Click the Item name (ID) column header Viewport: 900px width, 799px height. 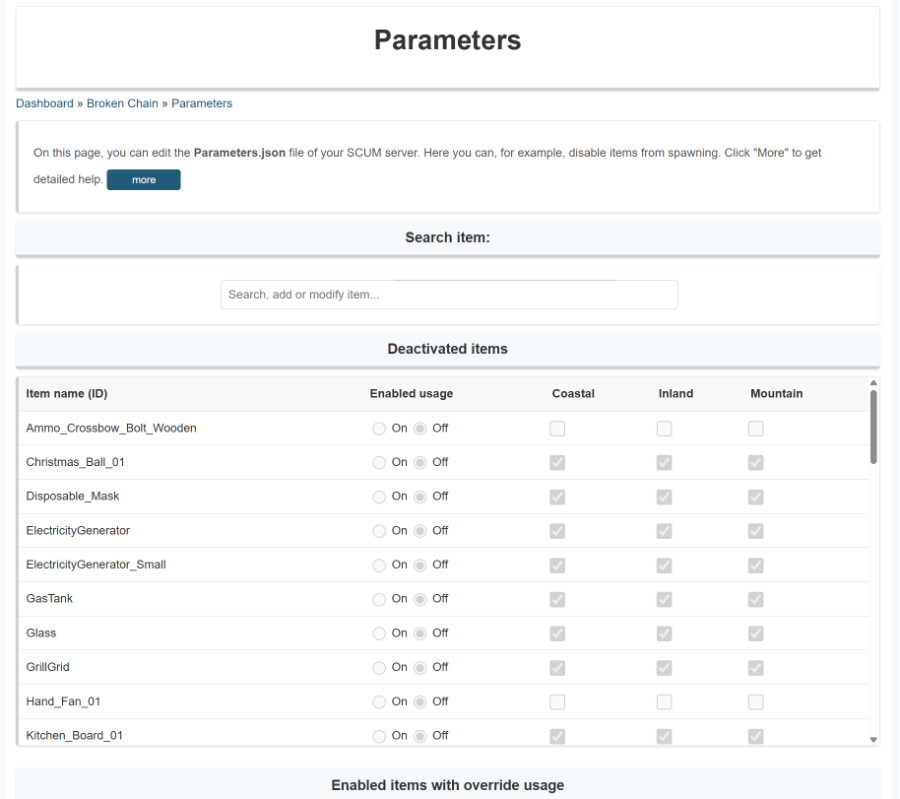(x=66, y=393)
